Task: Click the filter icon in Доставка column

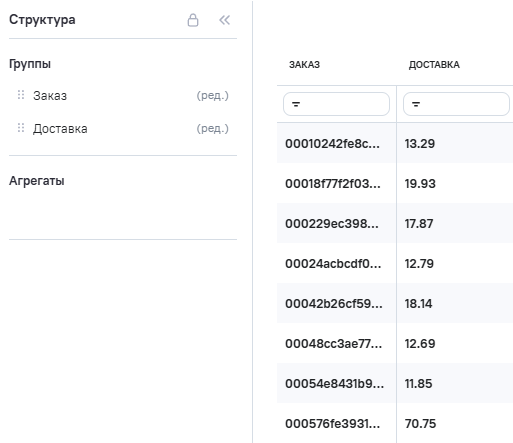Action: (416, 104)
